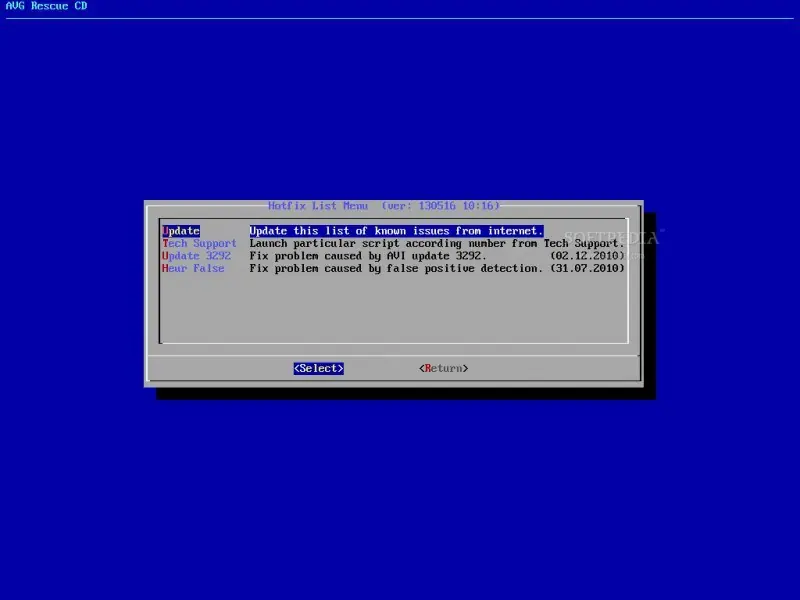Select the highlighted Update menu entry
800x600 pixels.
[x=181, y=231]
